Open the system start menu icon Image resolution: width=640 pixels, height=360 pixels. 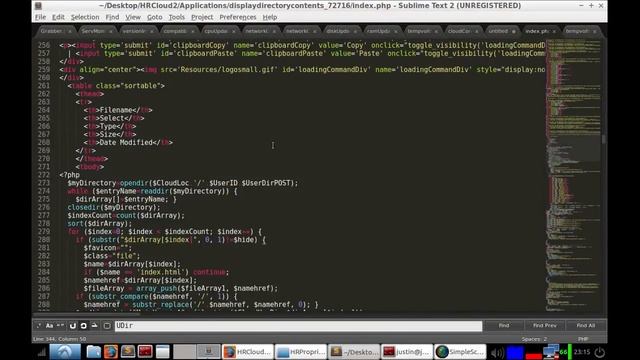(65, 352)
